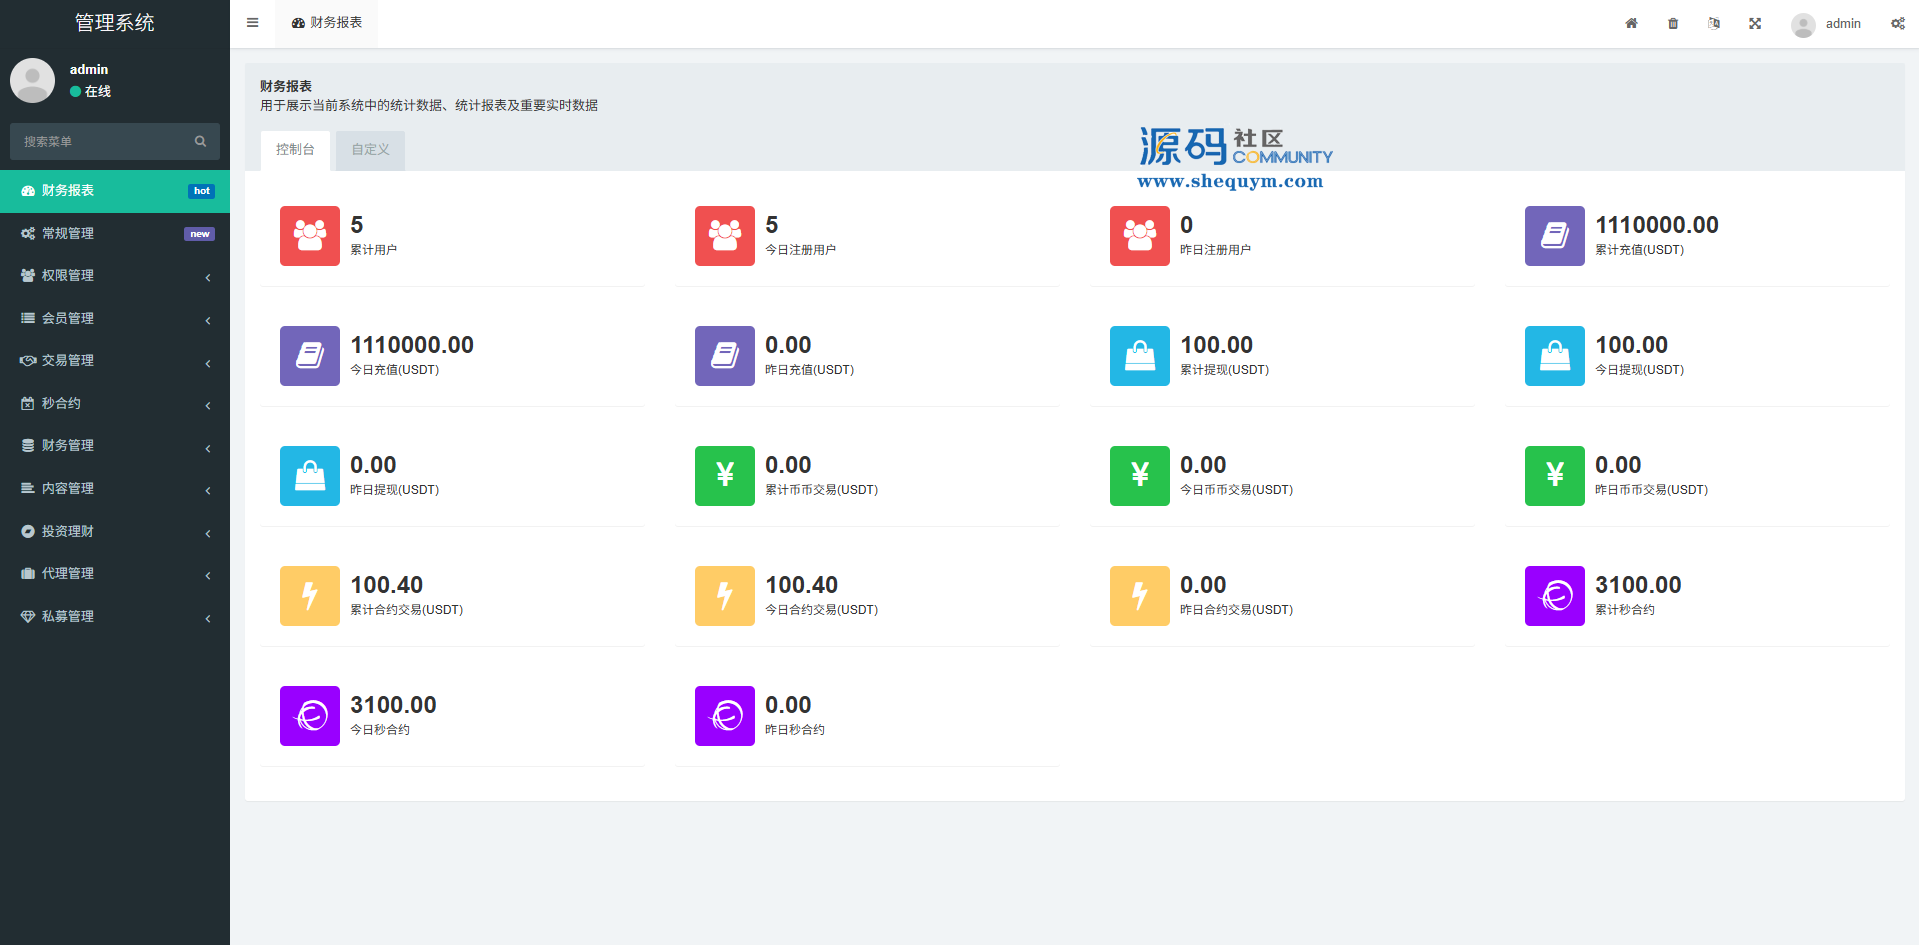
Task: Click the red icon for 累计用户
Action: click(x=310, y=236)
